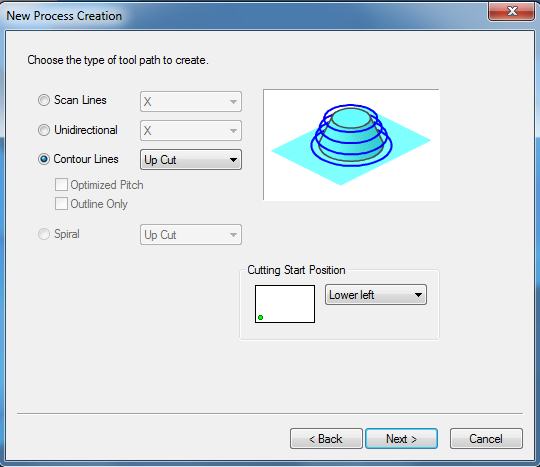This screenshot has width=540, height=467.
Task: Click the 'Choose the type of tool path' text
Action: pos(118,60)
